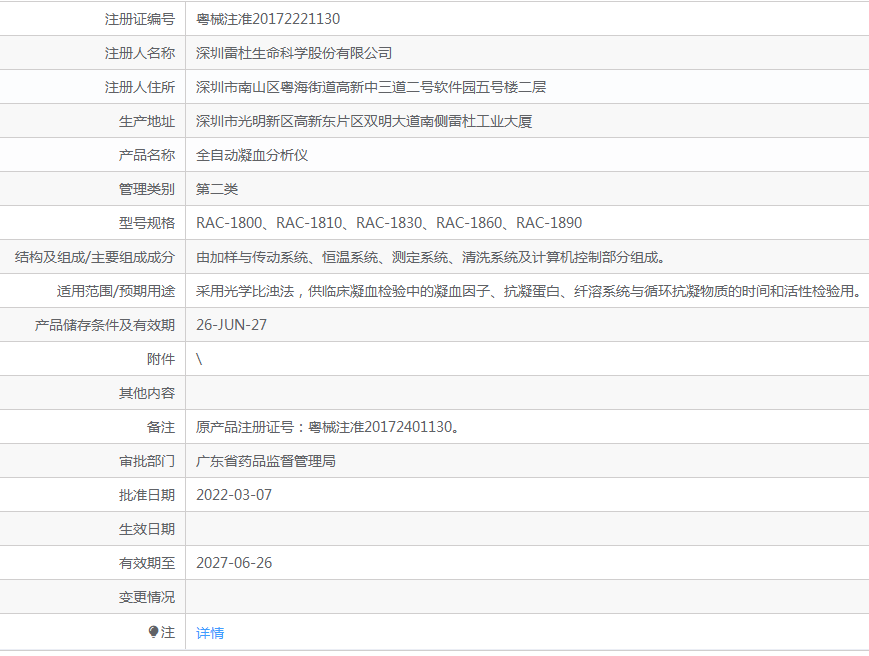Open the 详情 link in the 注 row
Screen dimensions: 869x656
point(210,633)
